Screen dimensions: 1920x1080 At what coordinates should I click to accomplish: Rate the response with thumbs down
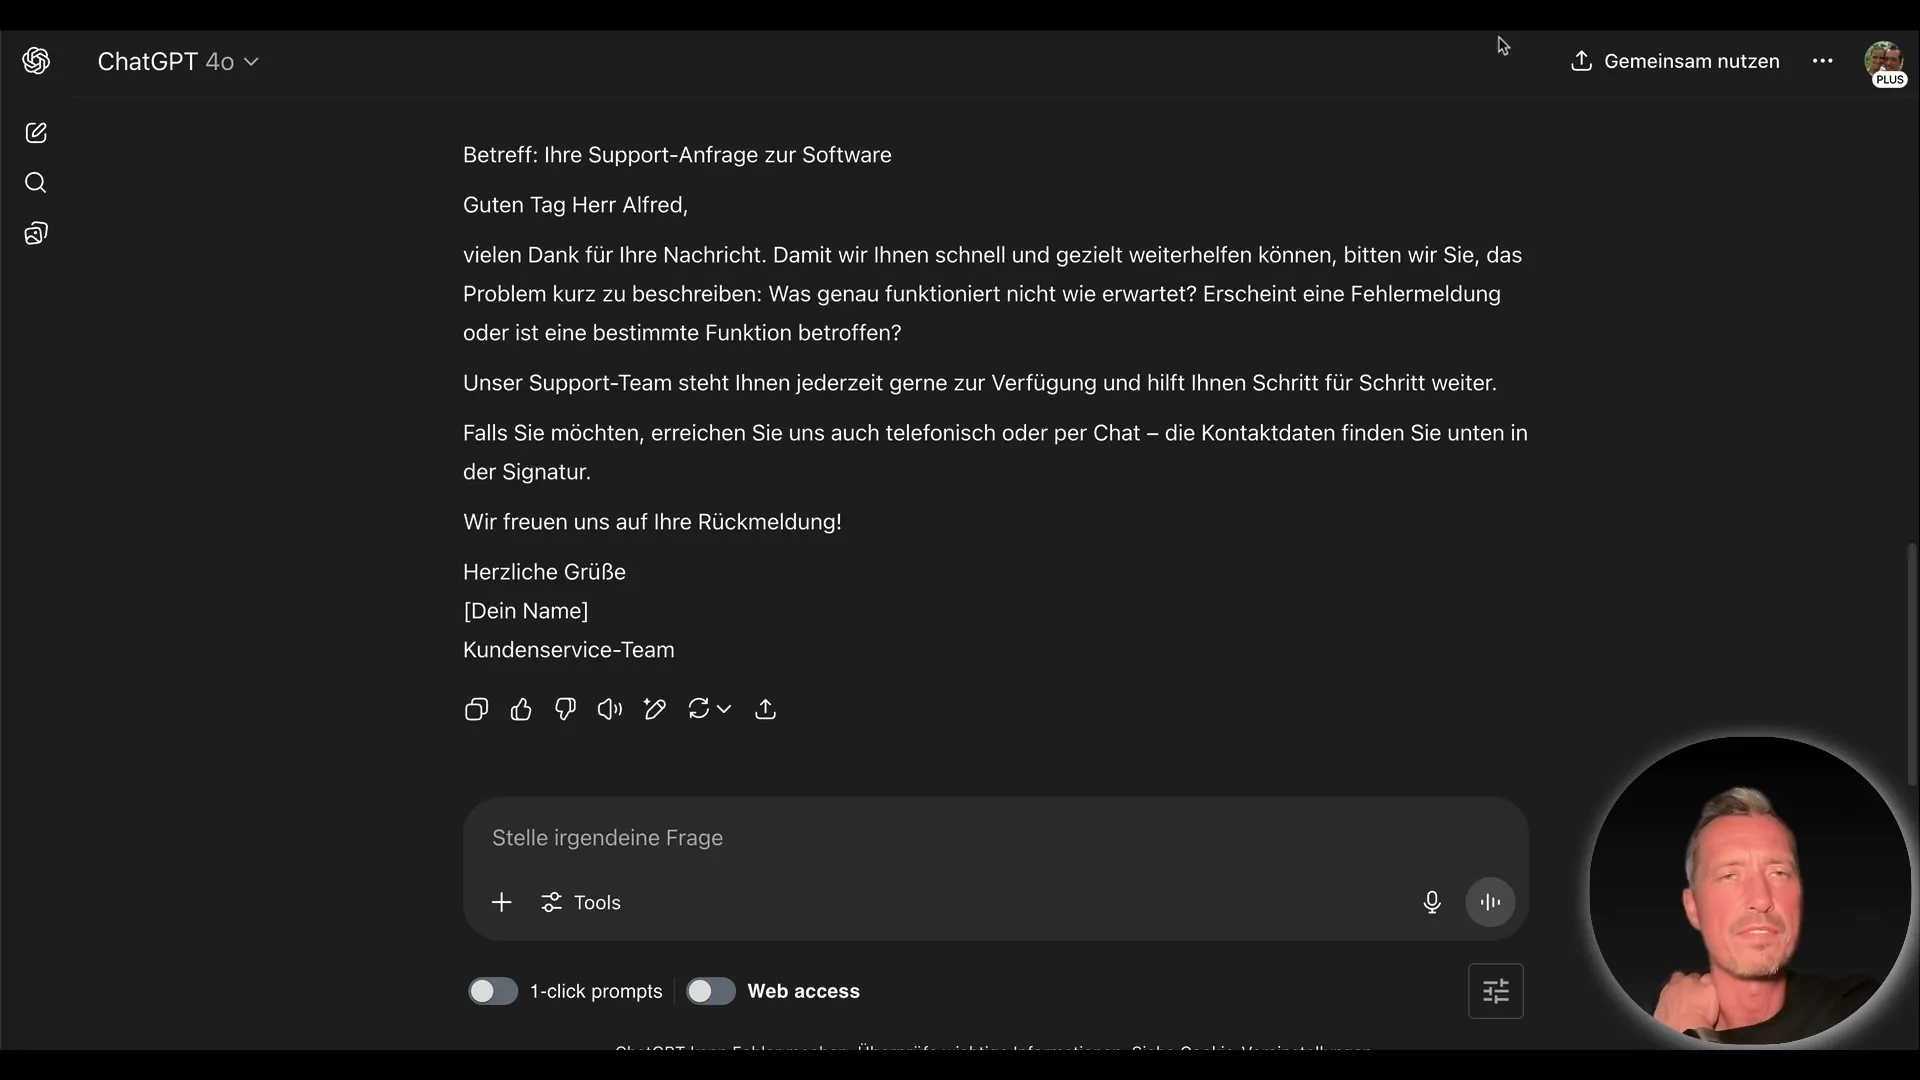pos(565,708)
